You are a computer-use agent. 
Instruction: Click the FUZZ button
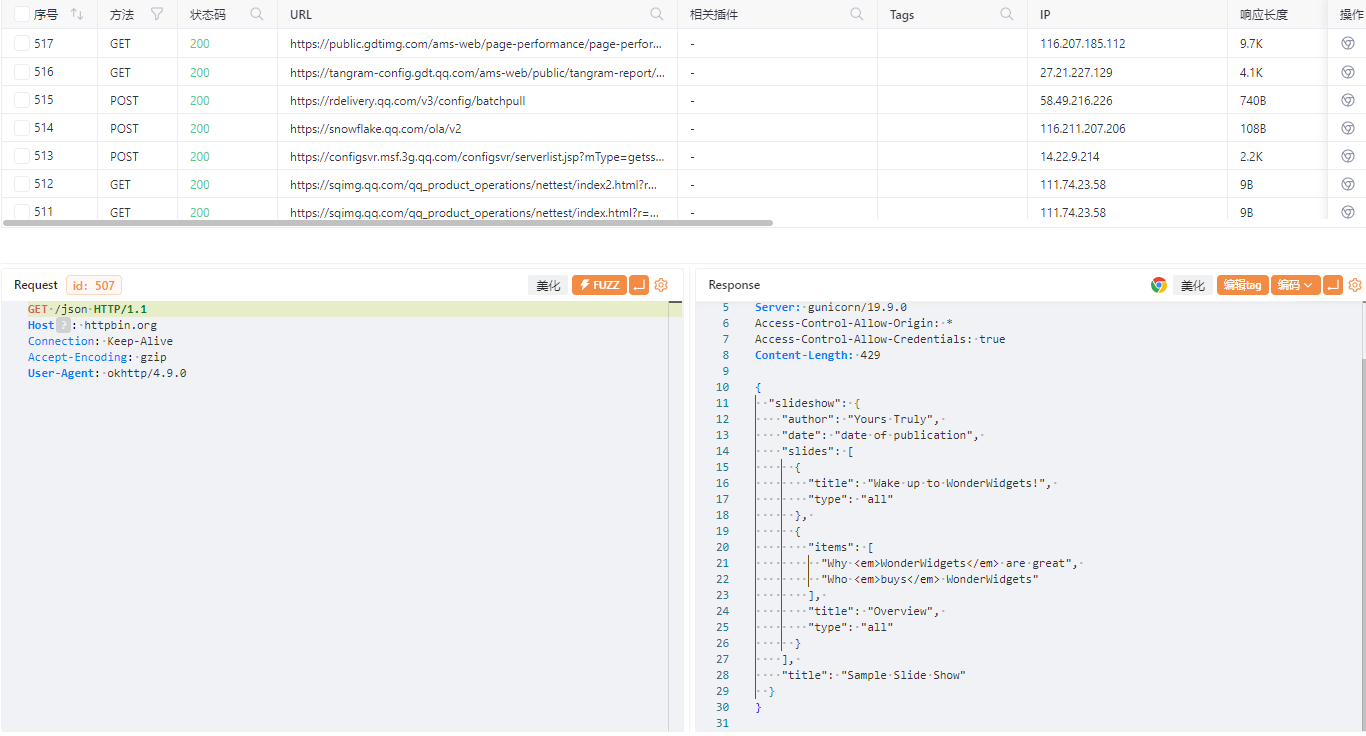coord(599,285)
